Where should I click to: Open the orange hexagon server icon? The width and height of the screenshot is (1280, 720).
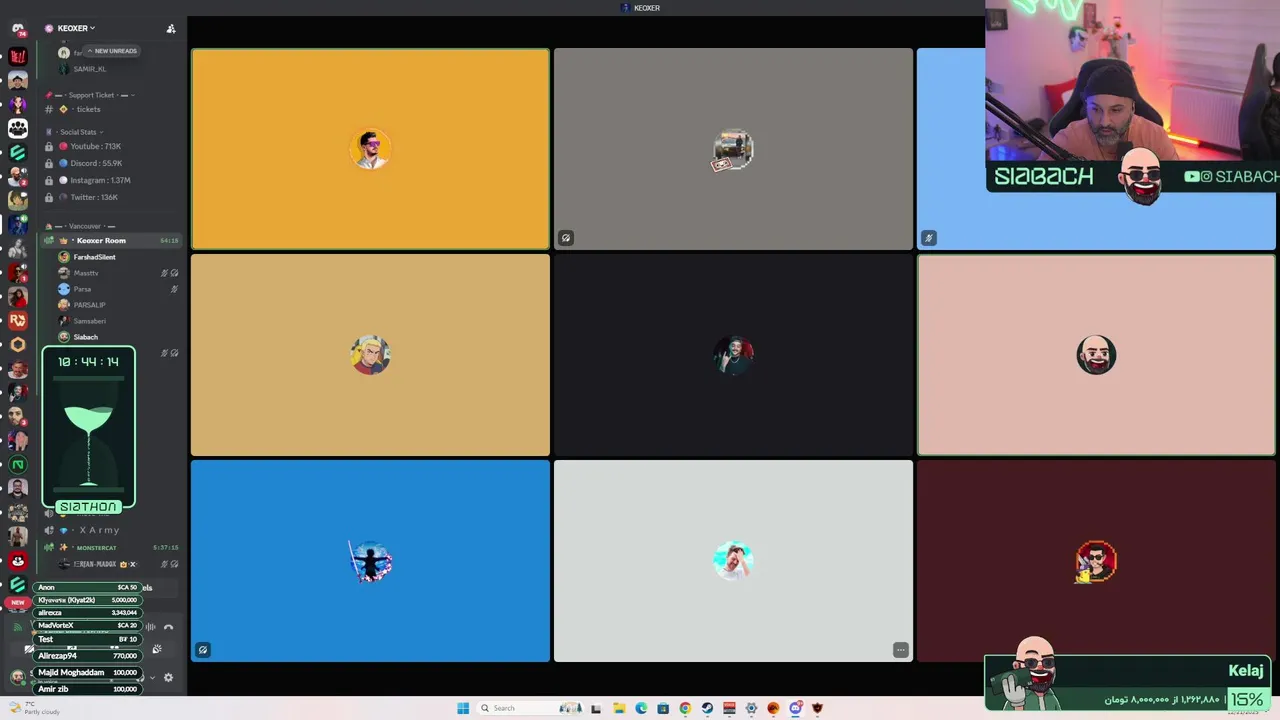coord(18,344)
